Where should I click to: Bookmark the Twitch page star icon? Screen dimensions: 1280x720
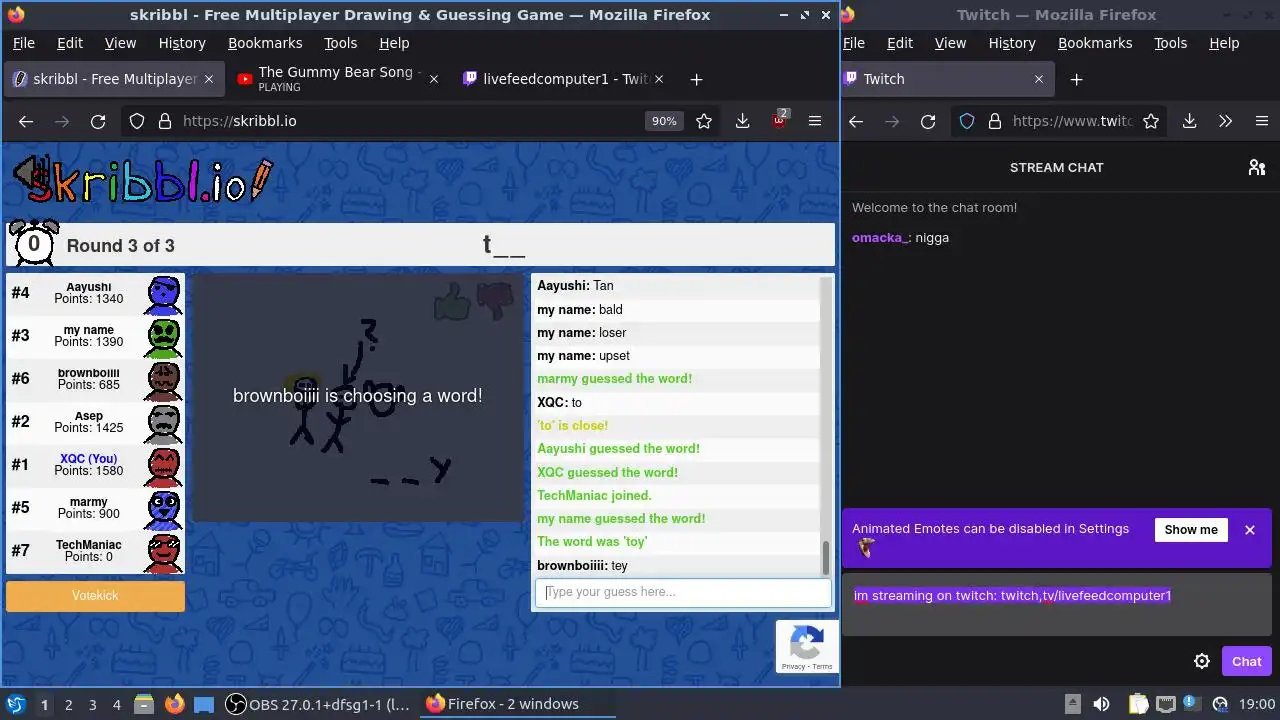click(x=1151, y=121)
